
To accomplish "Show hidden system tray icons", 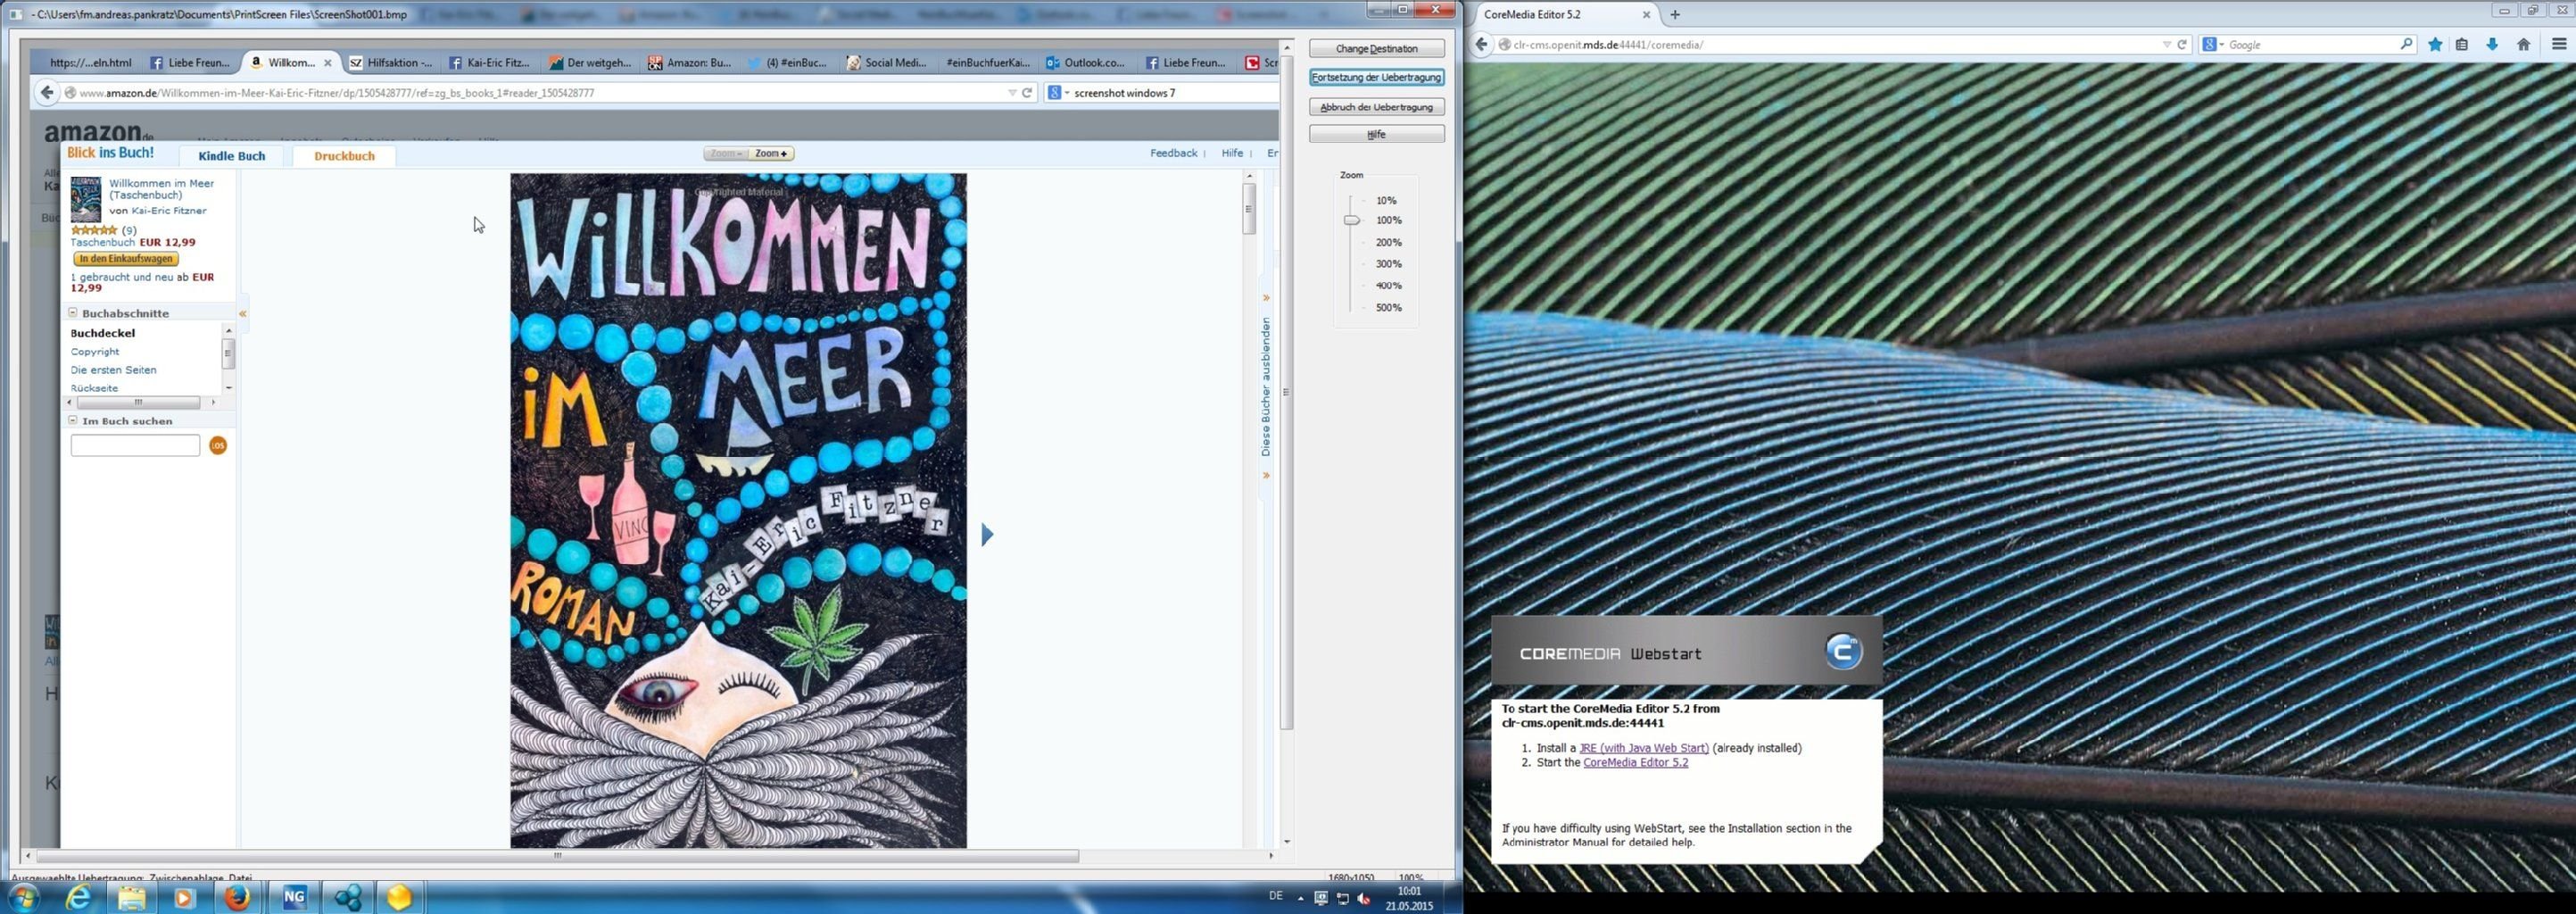I will (1300, 898).
